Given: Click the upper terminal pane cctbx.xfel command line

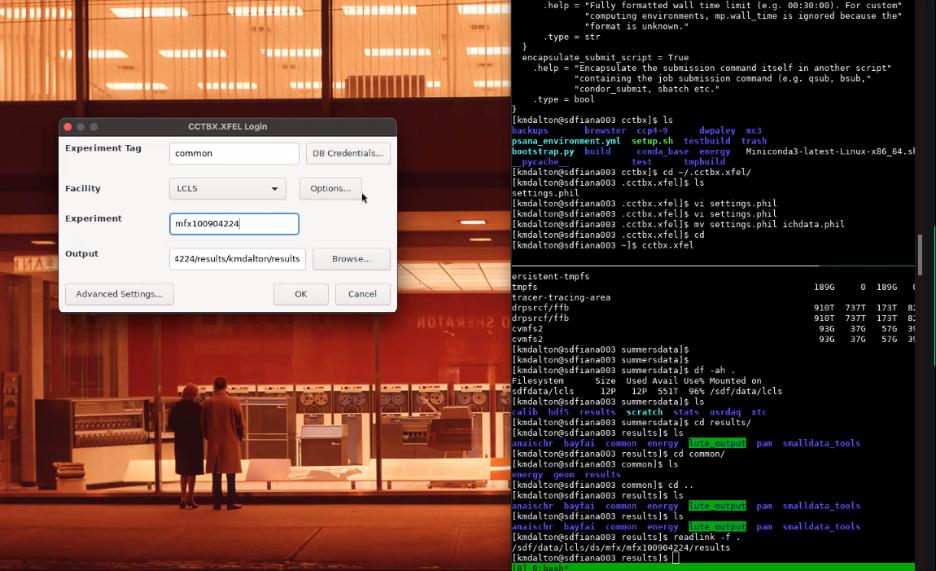Looking at the screenshot, I should [603, 245].
